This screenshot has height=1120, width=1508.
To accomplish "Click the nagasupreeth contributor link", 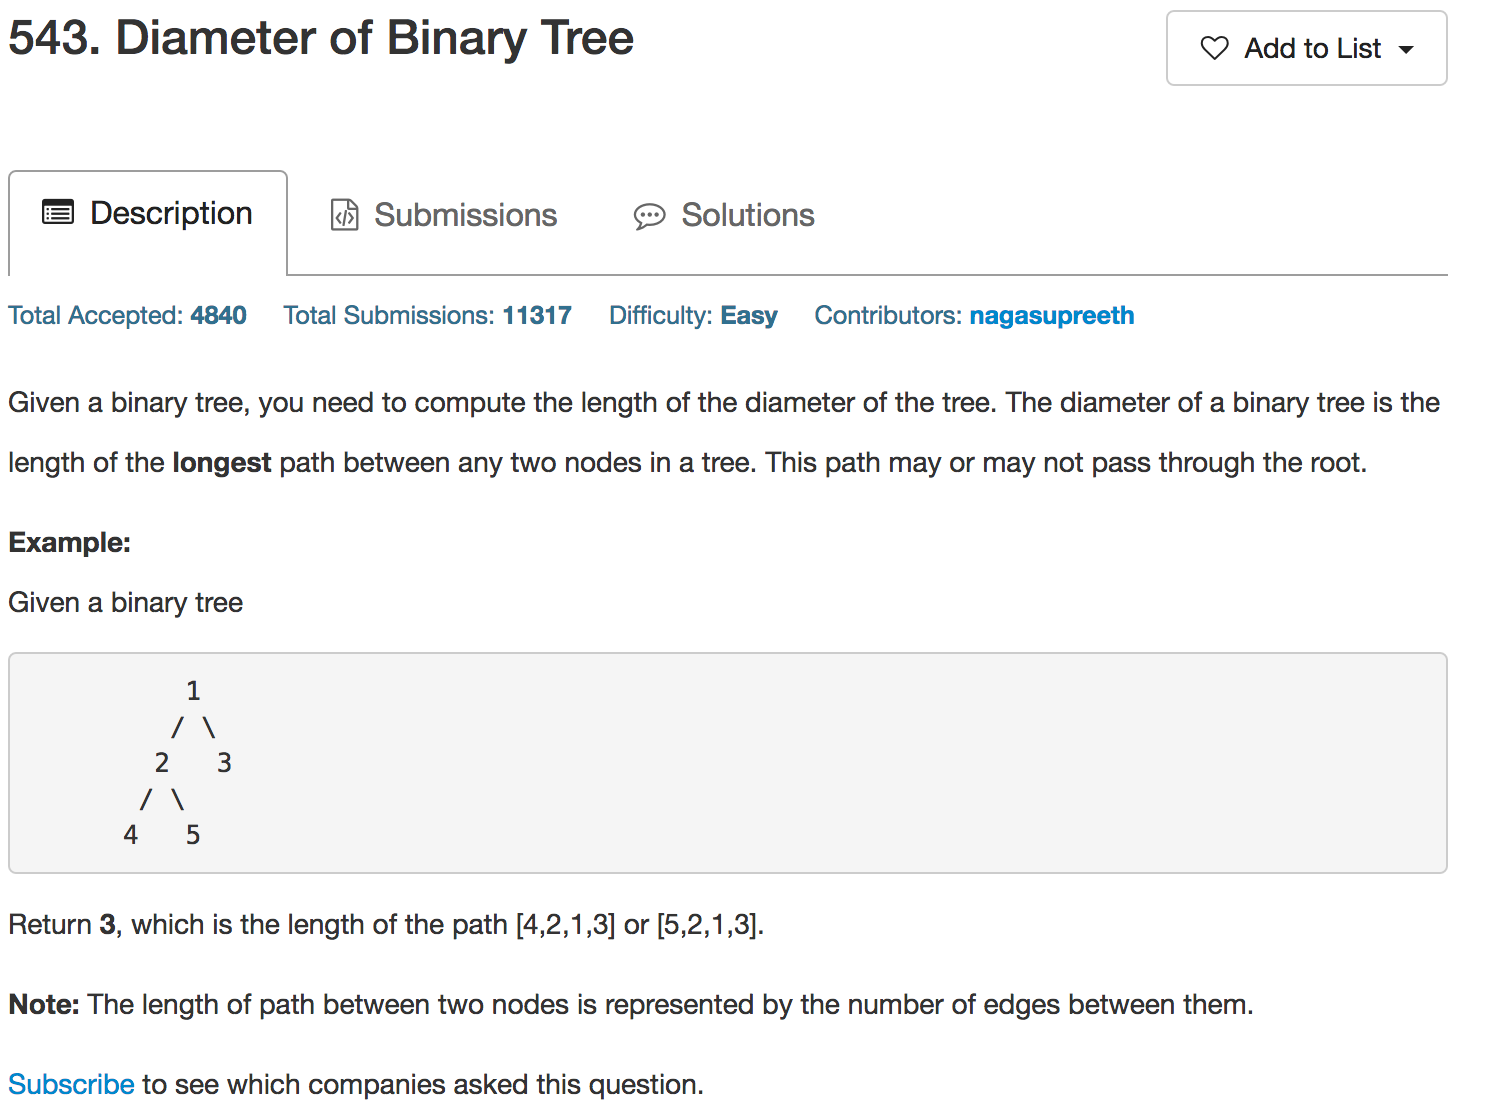I will pos(1052,316).
